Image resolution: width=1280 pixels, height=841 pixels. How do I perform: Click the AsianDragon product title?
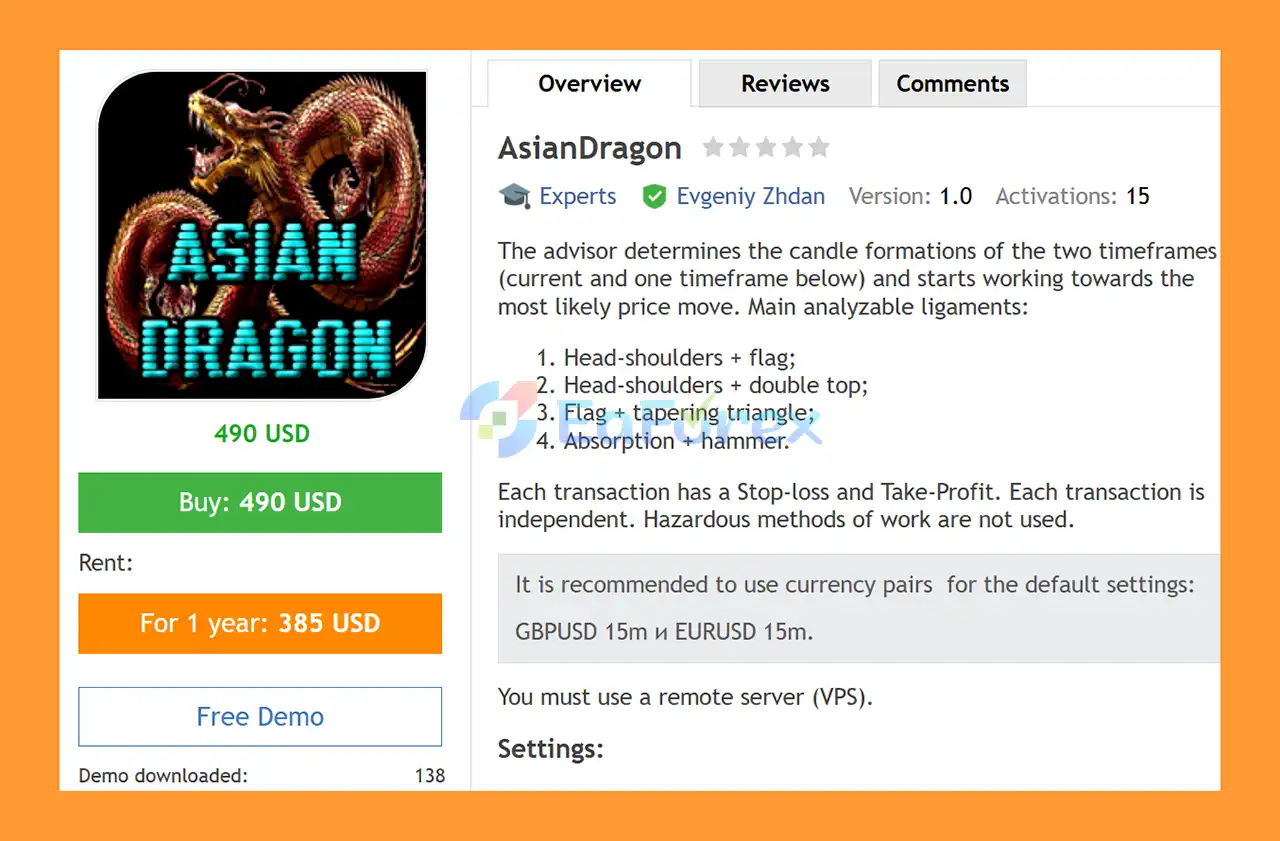click(590, 149)
